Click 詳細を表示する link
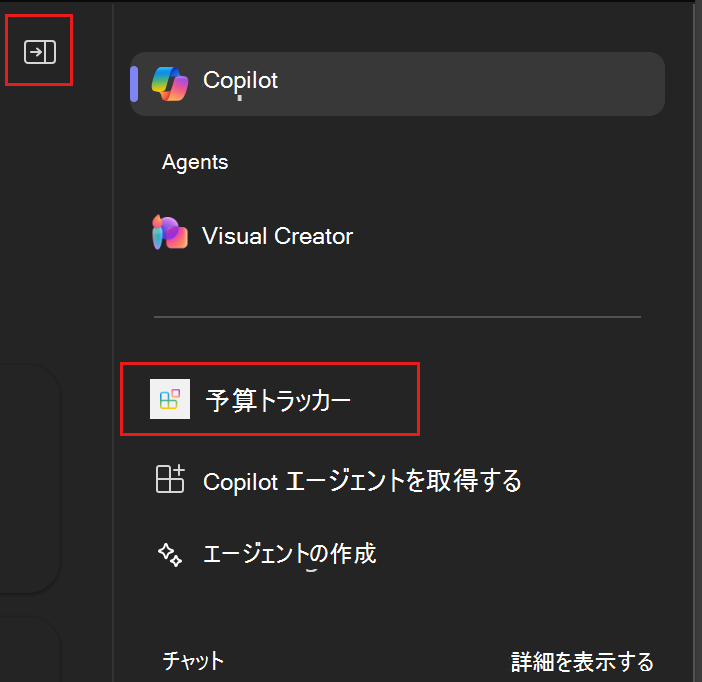The width and height of the screenshot is (702, 682). pyautogui.click(x=582, y=661)
